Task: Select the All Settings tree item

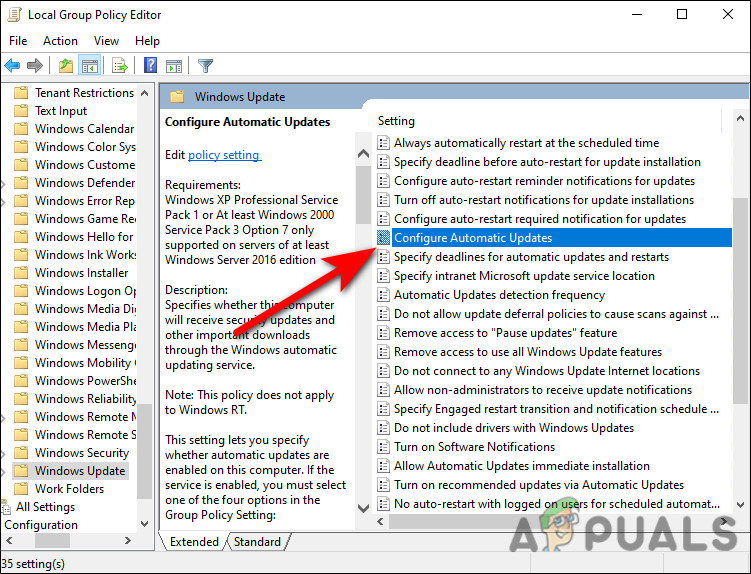Action: click(x=46, y=507)
